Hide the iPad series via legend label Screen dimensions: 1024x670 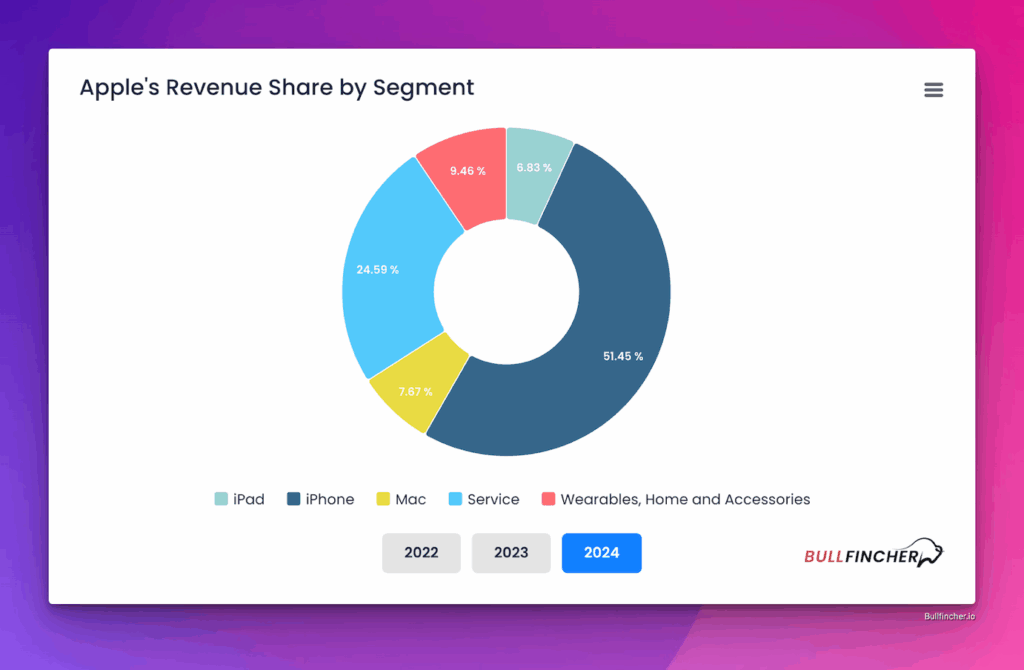[x=249, y=500]
